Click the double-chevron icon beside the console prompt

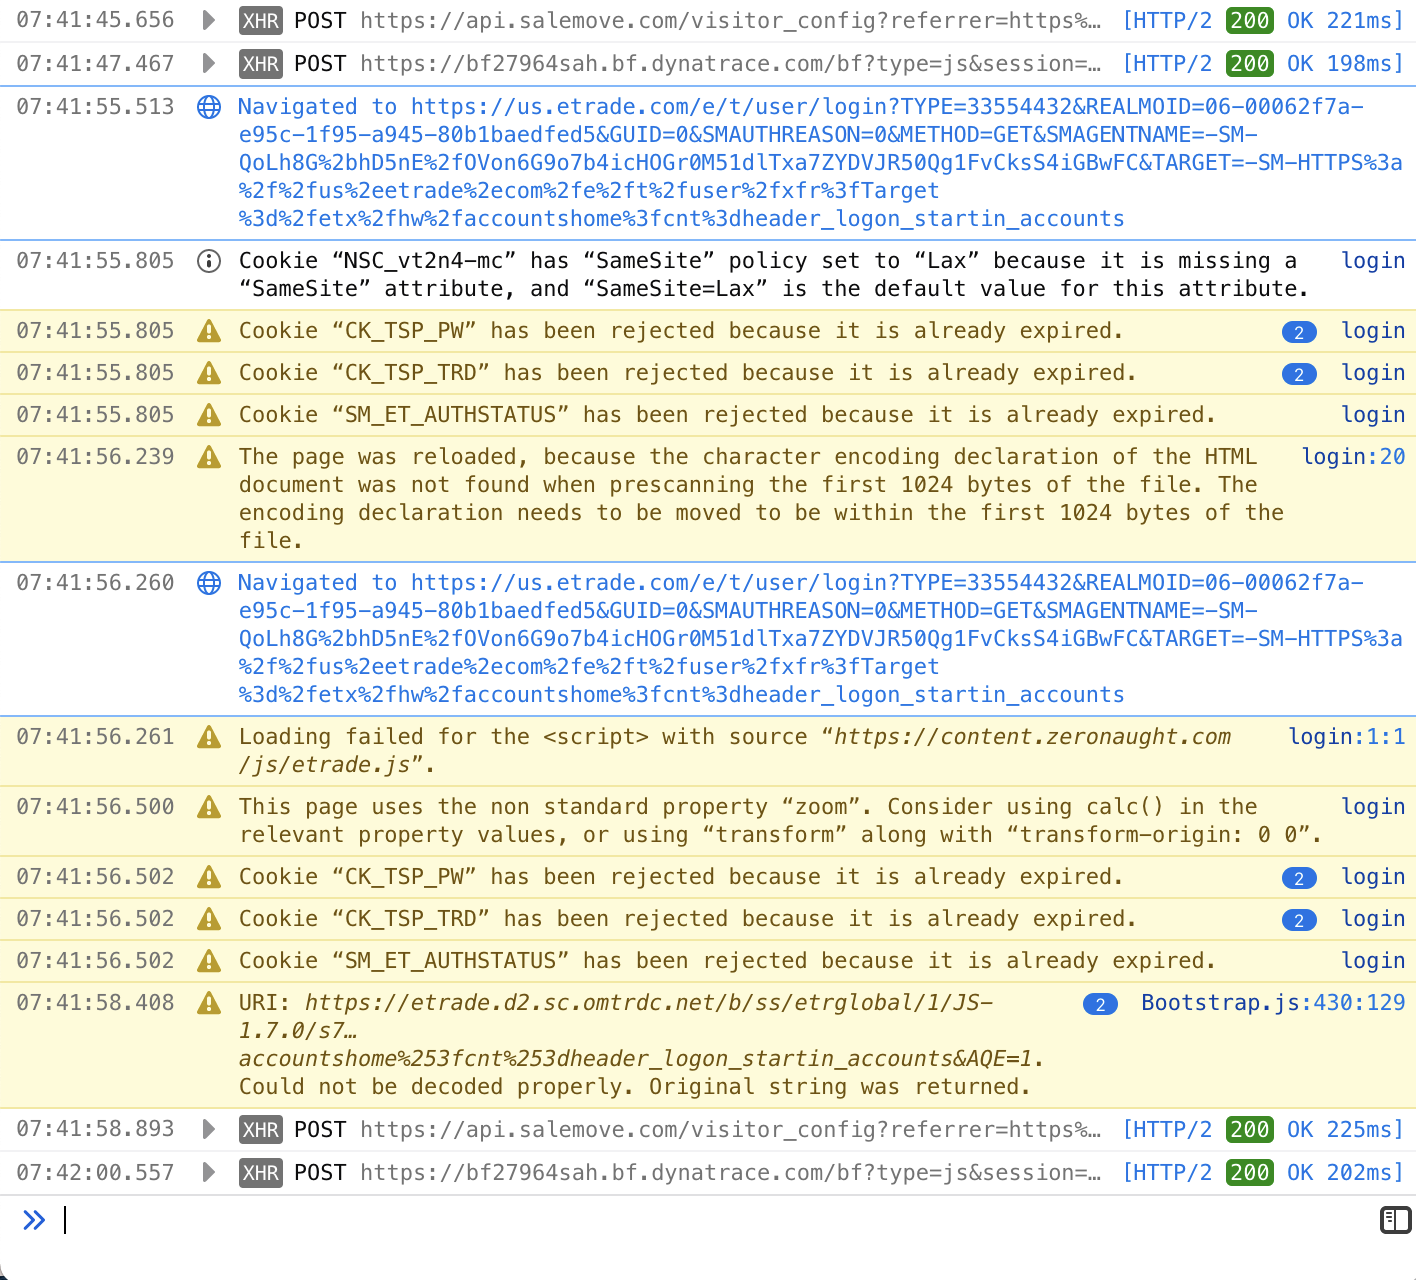[x=35, y=1220]
